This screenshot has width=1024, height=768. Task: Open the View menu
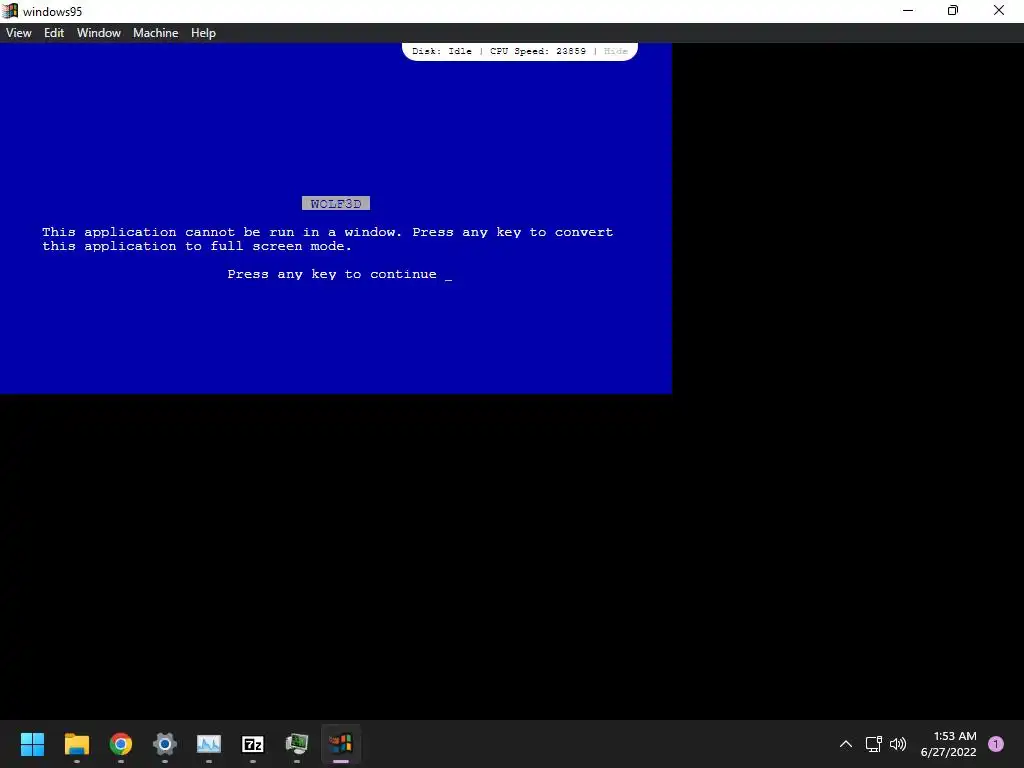18,33
